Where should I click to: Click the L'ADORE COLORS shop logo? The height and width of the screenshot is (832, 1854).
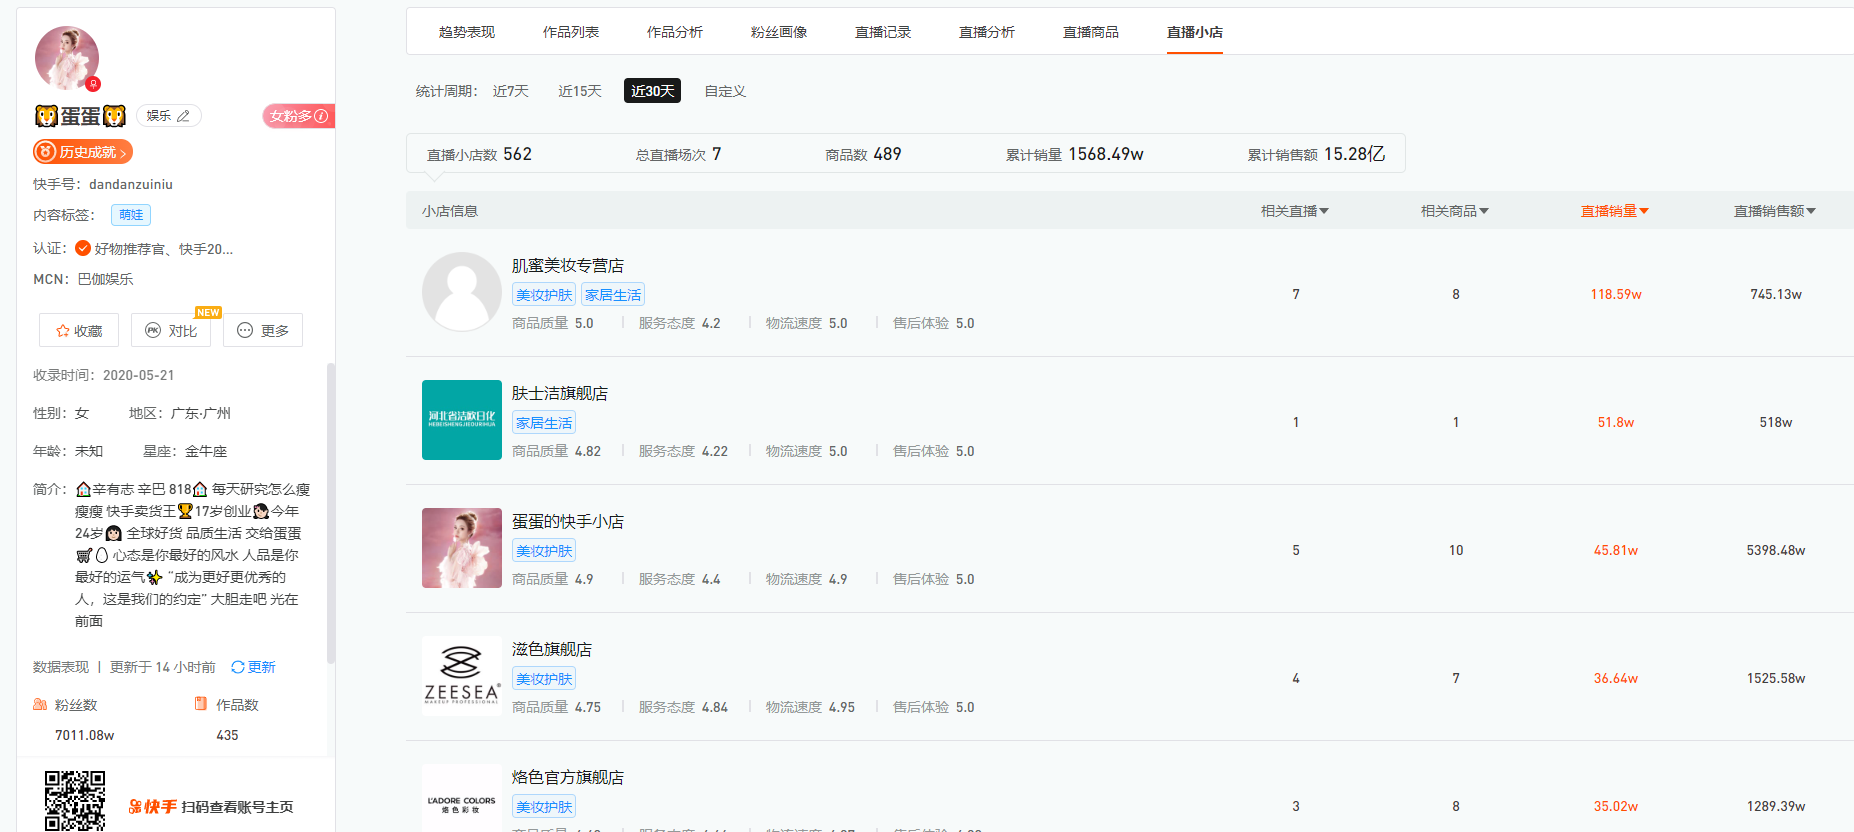point(462,798)
